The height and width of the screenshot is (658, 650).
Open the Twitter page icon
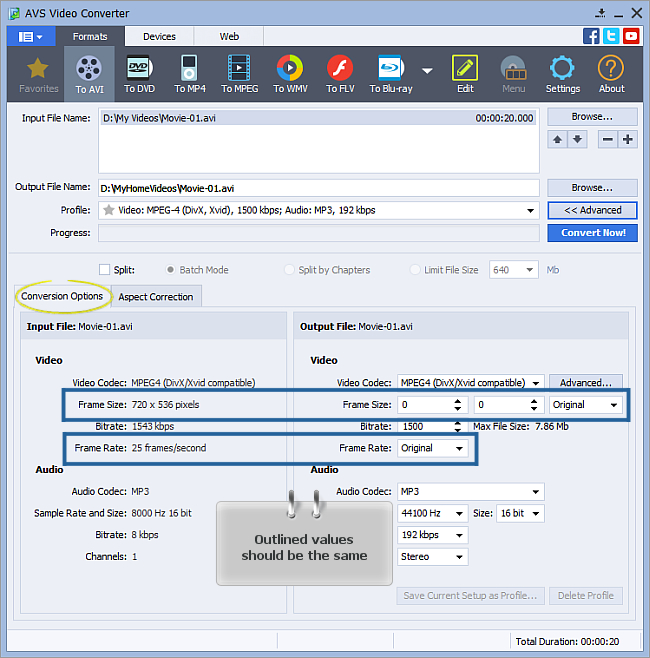(x=611, y=36)
